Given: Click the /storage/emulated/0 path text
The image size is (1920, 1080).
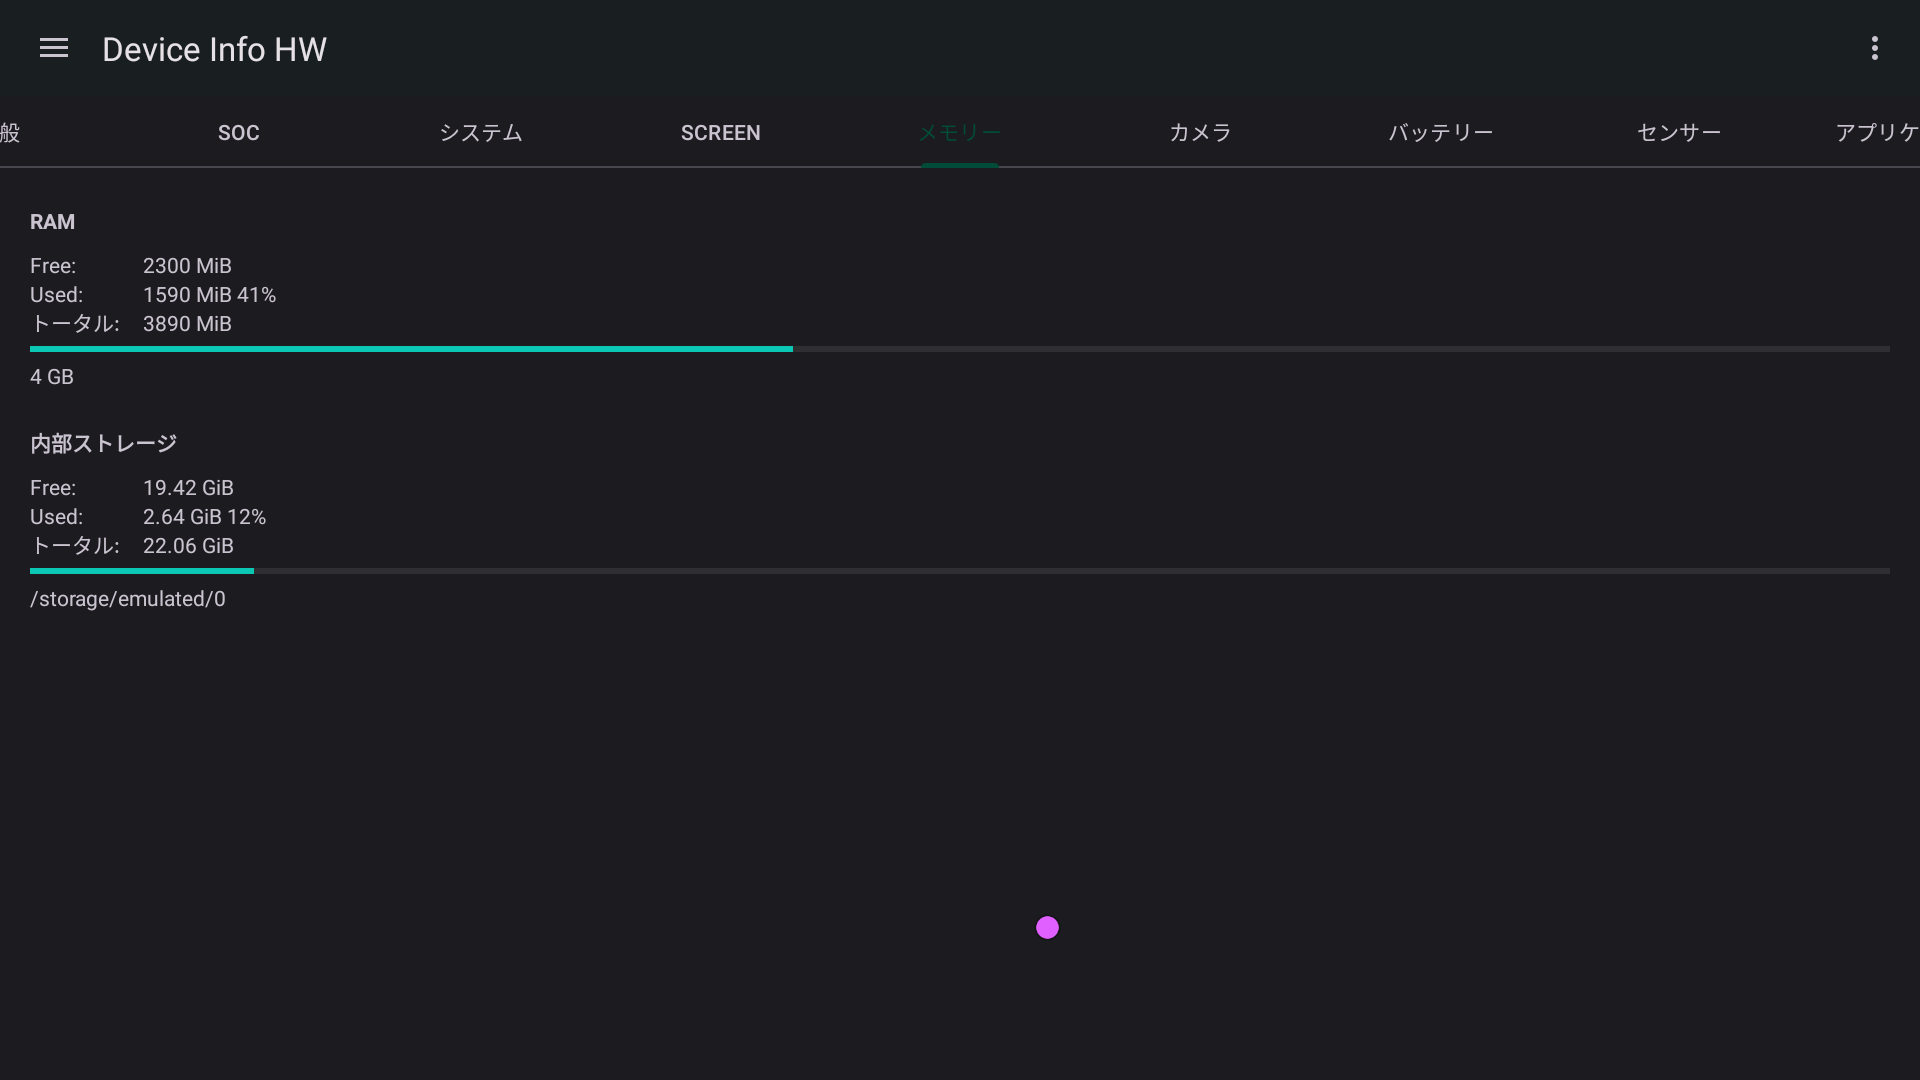Looking at the screenshot, I should (x=128, y=599).
